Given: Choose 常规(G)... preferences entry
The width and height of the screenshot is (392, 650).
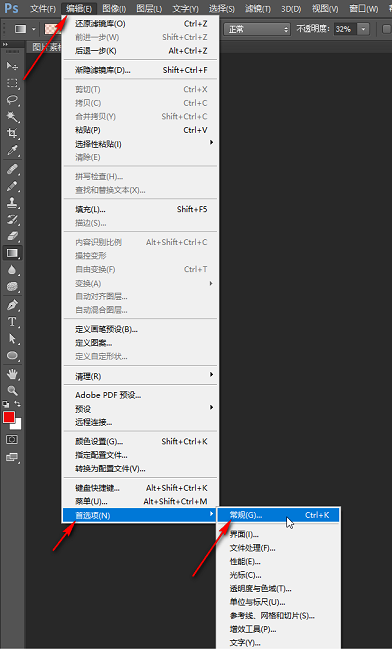Looking at the screenshot, I should coord(278,515).
